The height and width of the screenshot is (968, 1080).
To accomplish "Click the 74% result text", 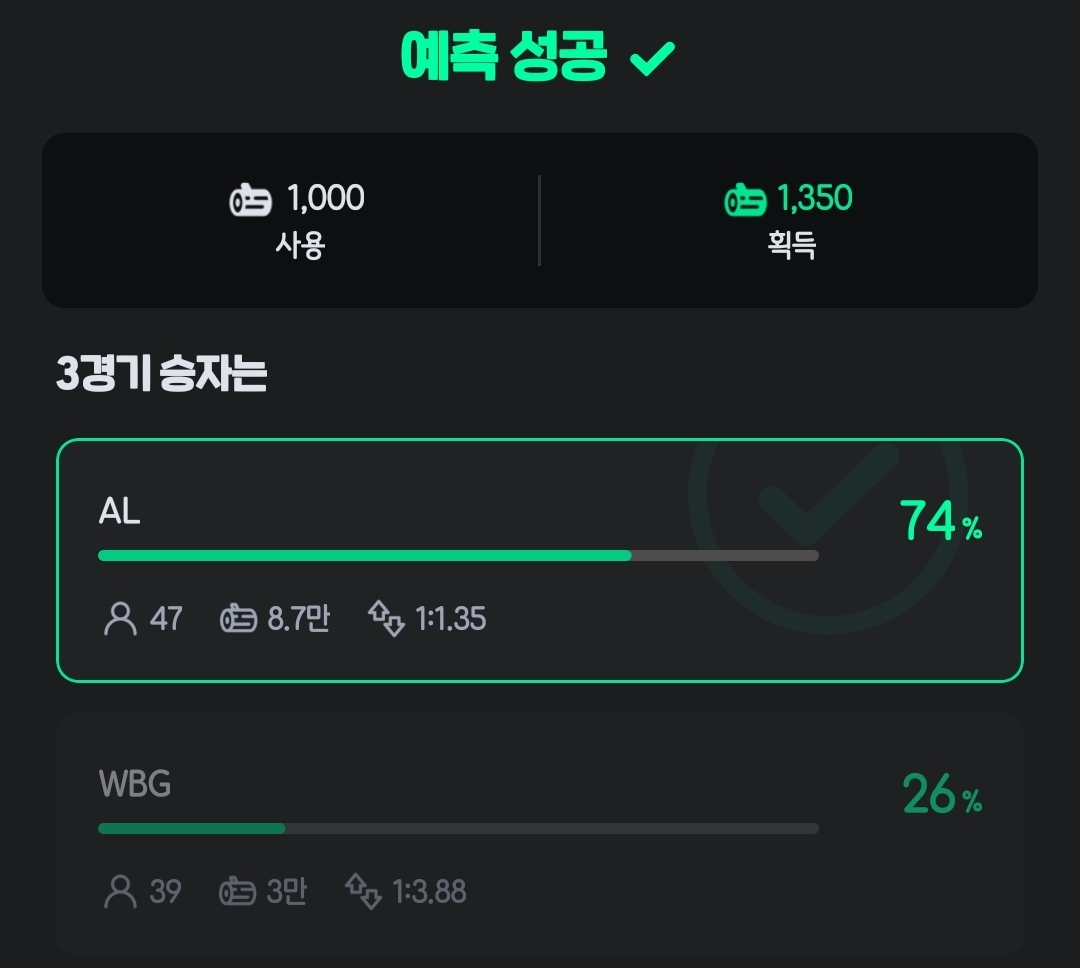I will point(940,521).
